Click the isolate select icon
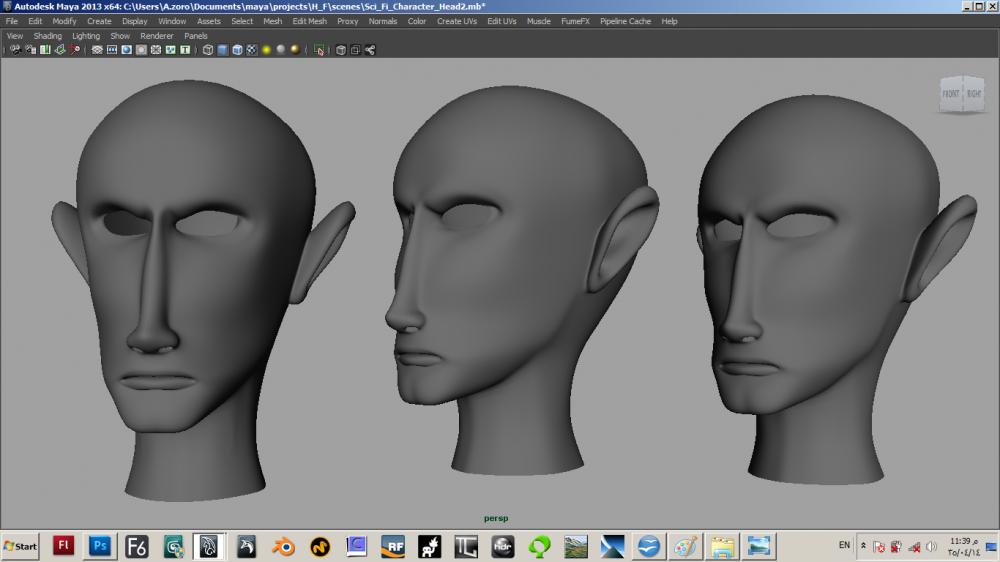 coord(319,49)
